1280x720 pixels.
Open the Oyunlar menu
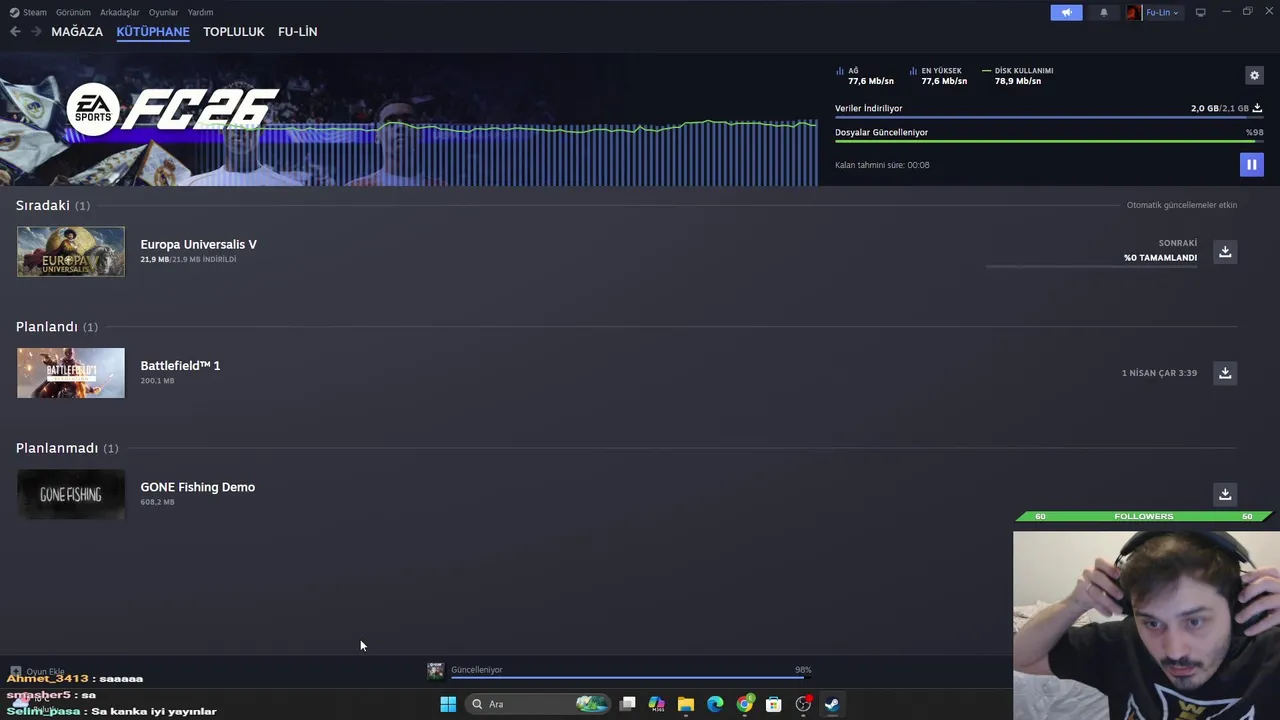click(163, 12)
